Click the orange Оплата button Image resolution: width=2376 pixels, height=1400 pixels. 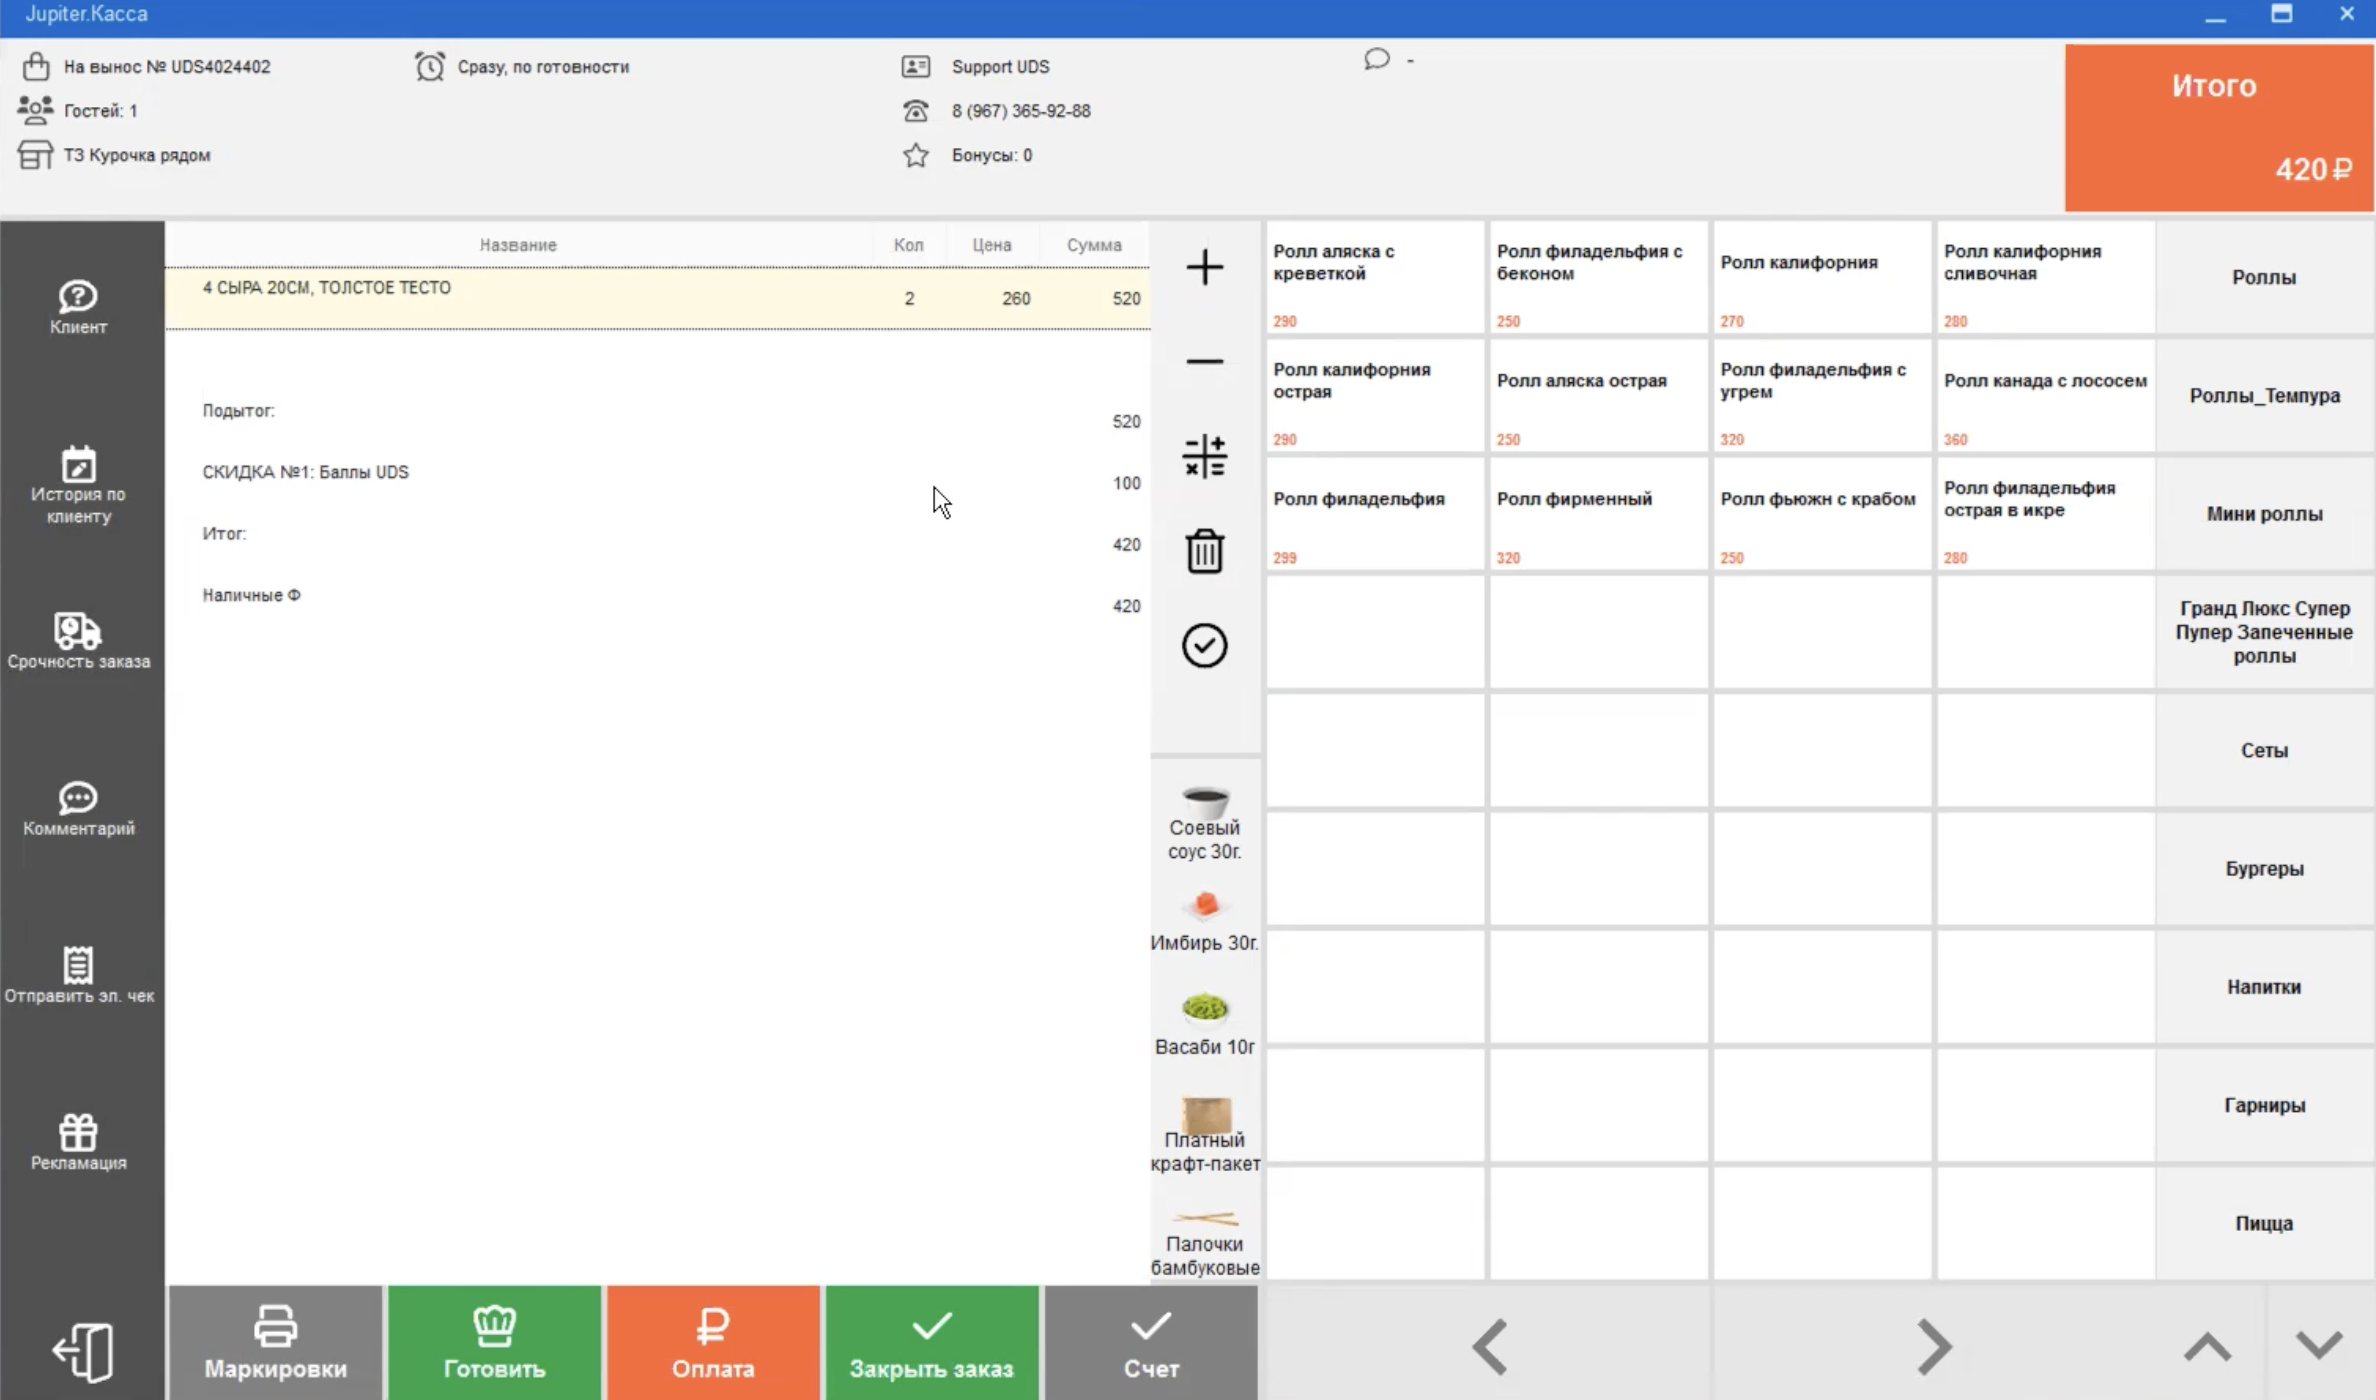(713, 1343)
